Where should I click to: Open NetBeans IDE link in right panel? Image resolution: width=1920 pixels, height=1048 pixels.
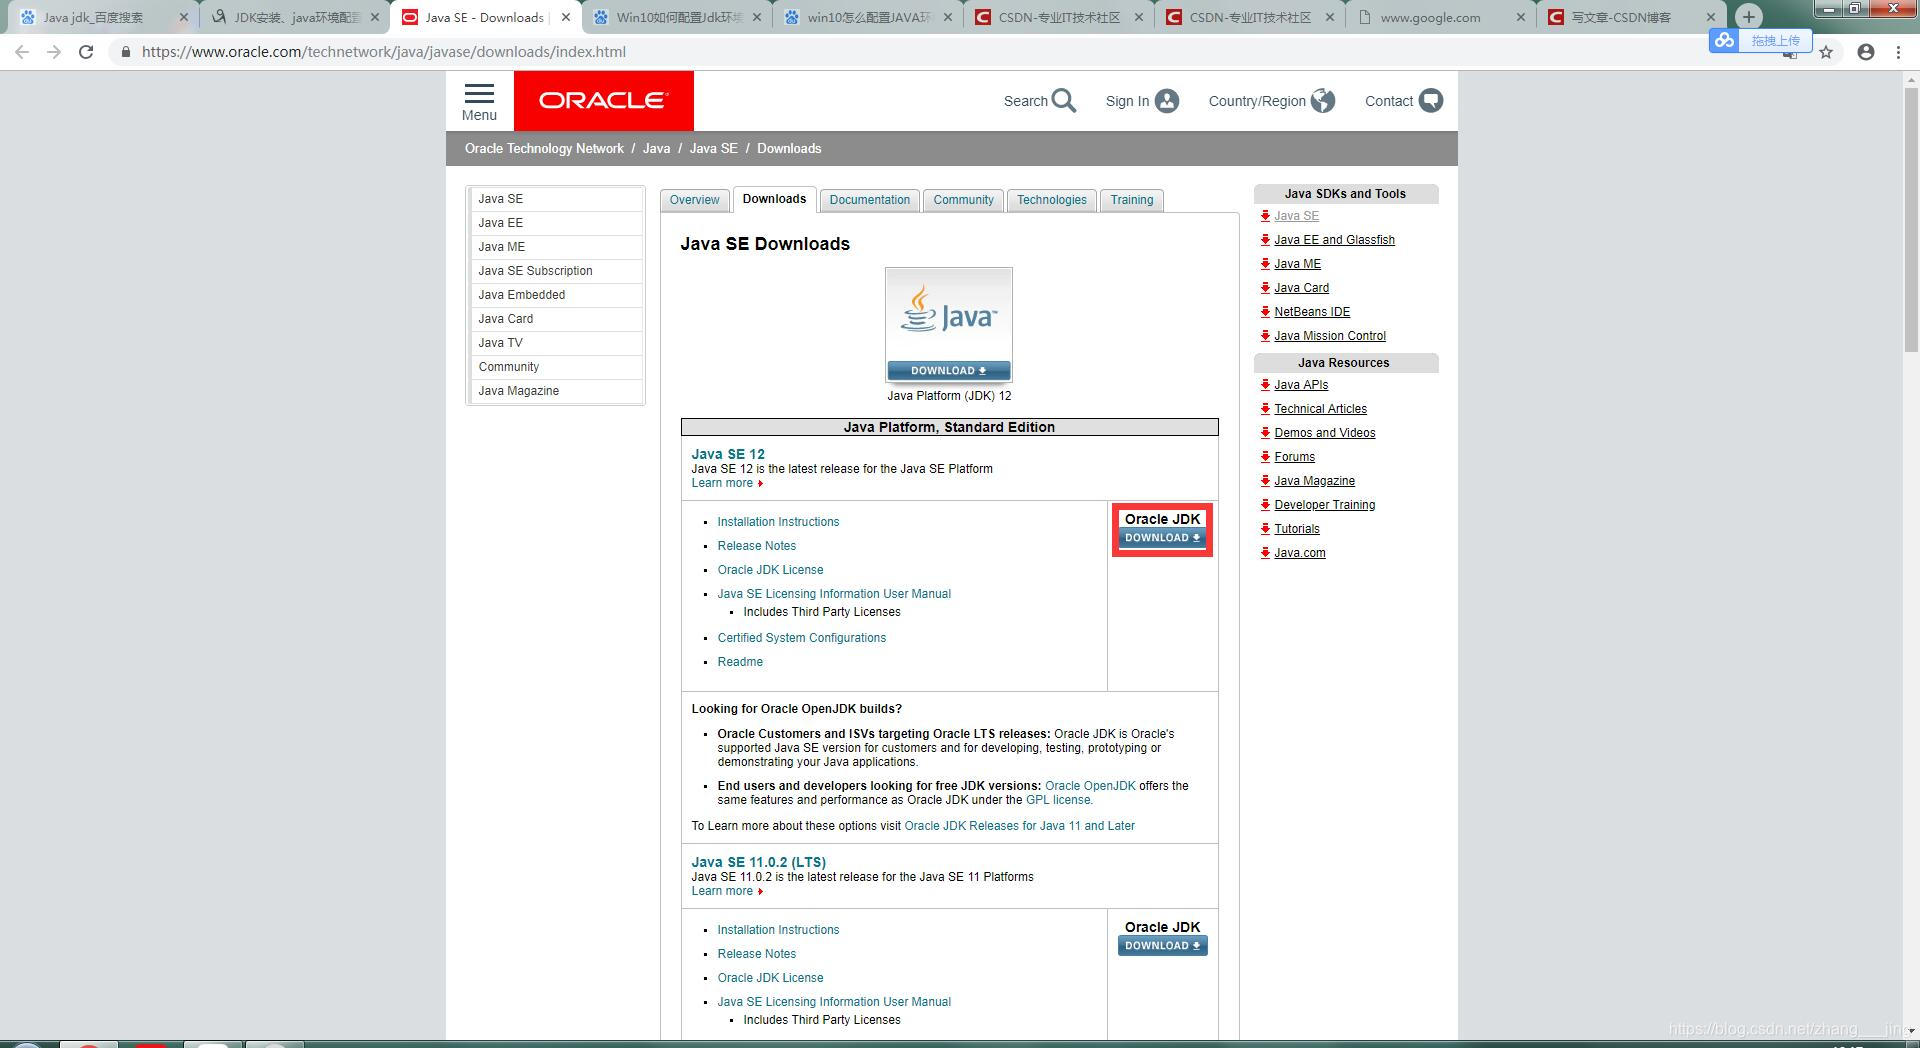tap(1312, 312)
